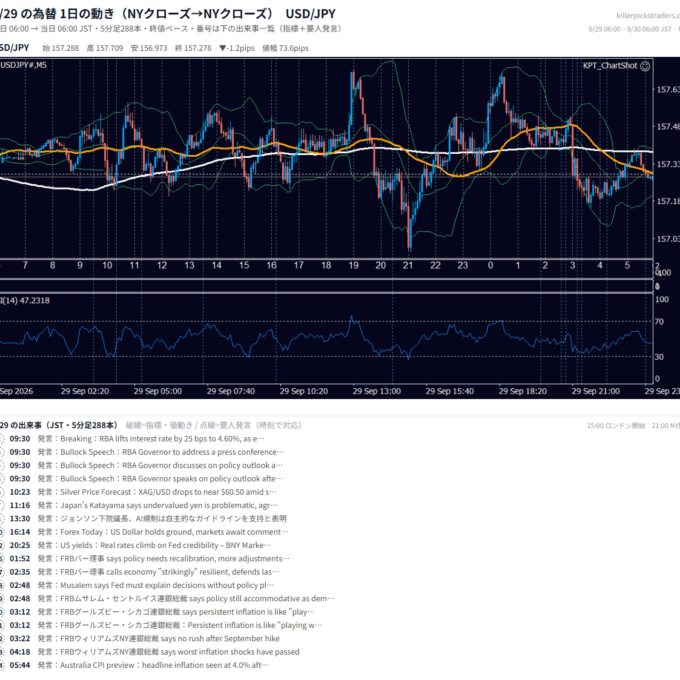Click the 9/29 06:00 – 9/30 06:00 JST range text
Screen dimensions: 680x680
coord(630,29)
